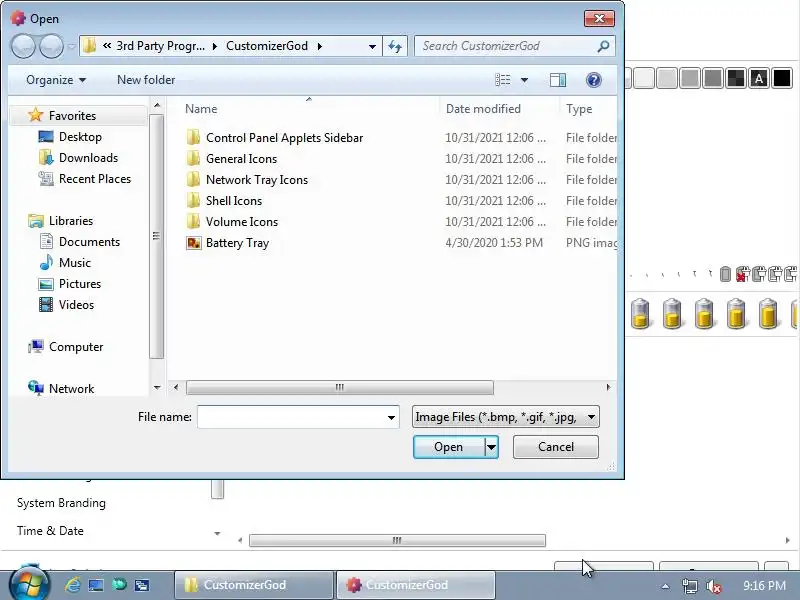Click New folder in the toolbar
The width and height of the screenshot is (800, 600).
pyautogui.click(x=146, y=80)
